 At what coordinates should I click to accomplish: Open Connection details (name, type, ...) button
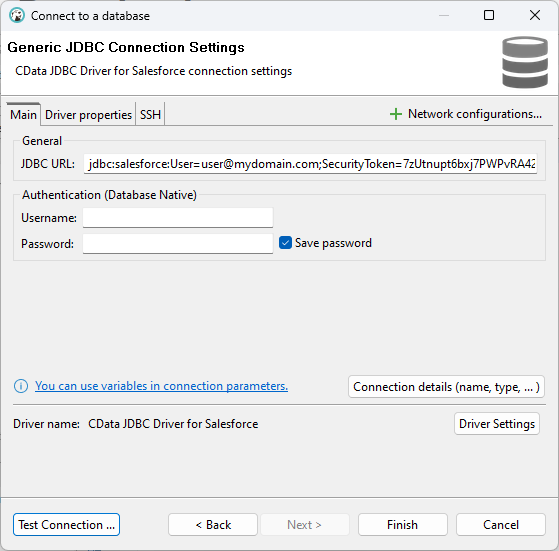(x=446, y=387)
